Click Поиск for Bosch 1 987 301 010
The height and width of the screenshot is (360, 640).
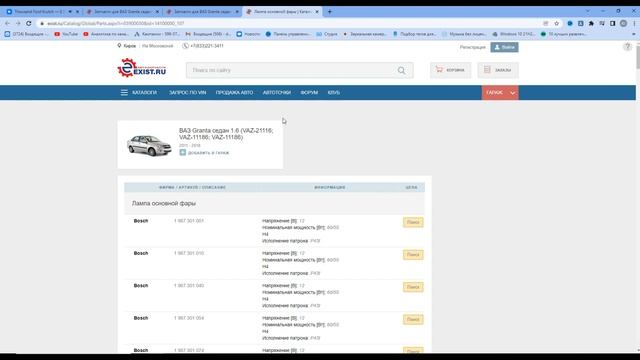413,255
